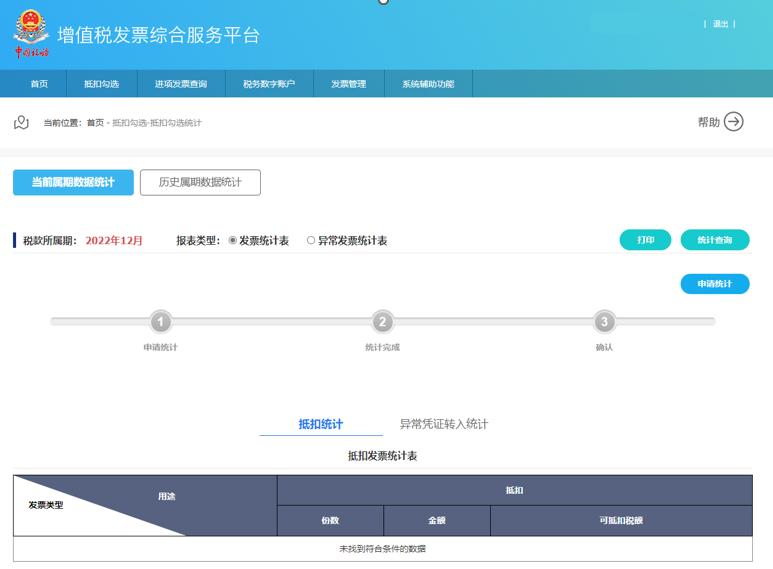773x569 pixels.
Task: Click step 1 申请统计 progress marker
Action: pyautogui.click(x=160, y=322)
